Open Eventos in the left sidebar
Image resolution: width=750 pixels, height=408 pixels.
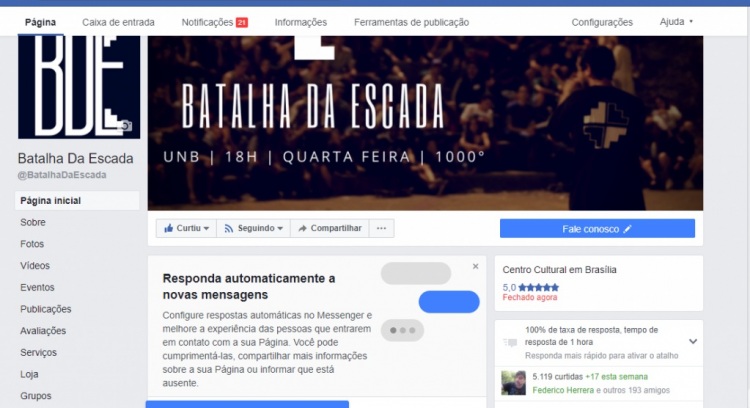[x=37, y=287]
